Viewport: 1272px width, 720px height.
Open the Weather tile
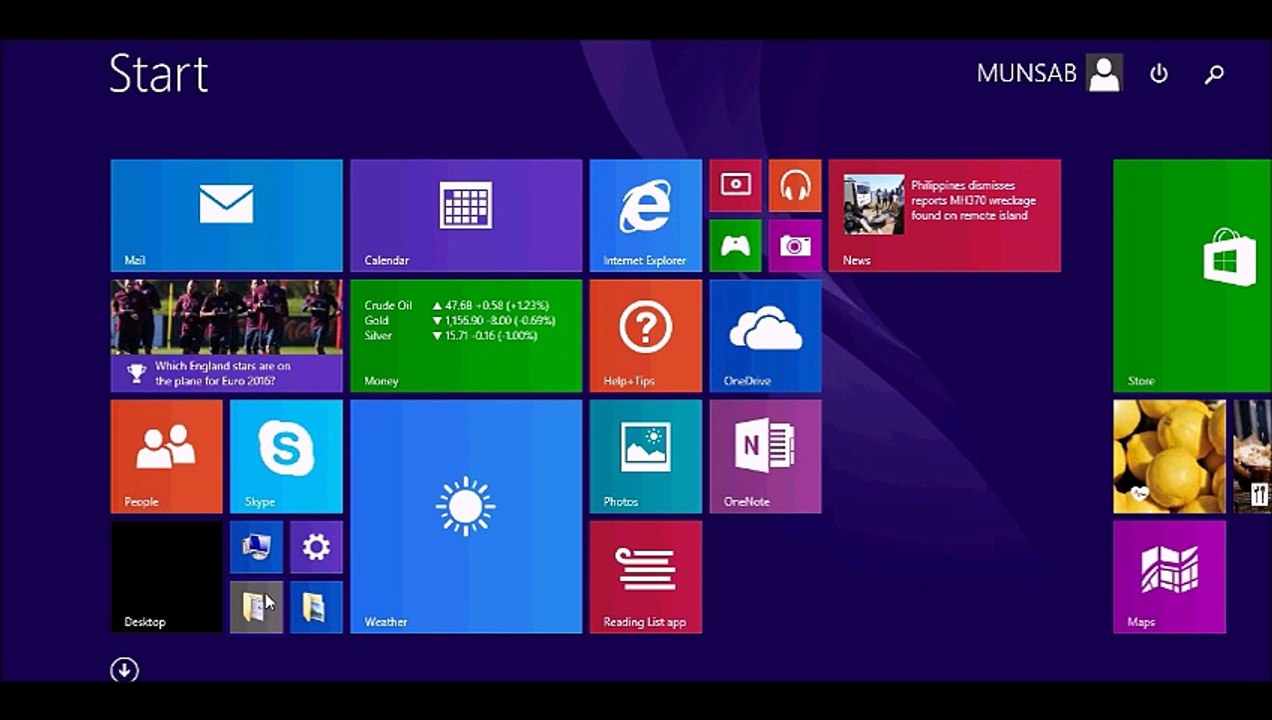(466, 516)
